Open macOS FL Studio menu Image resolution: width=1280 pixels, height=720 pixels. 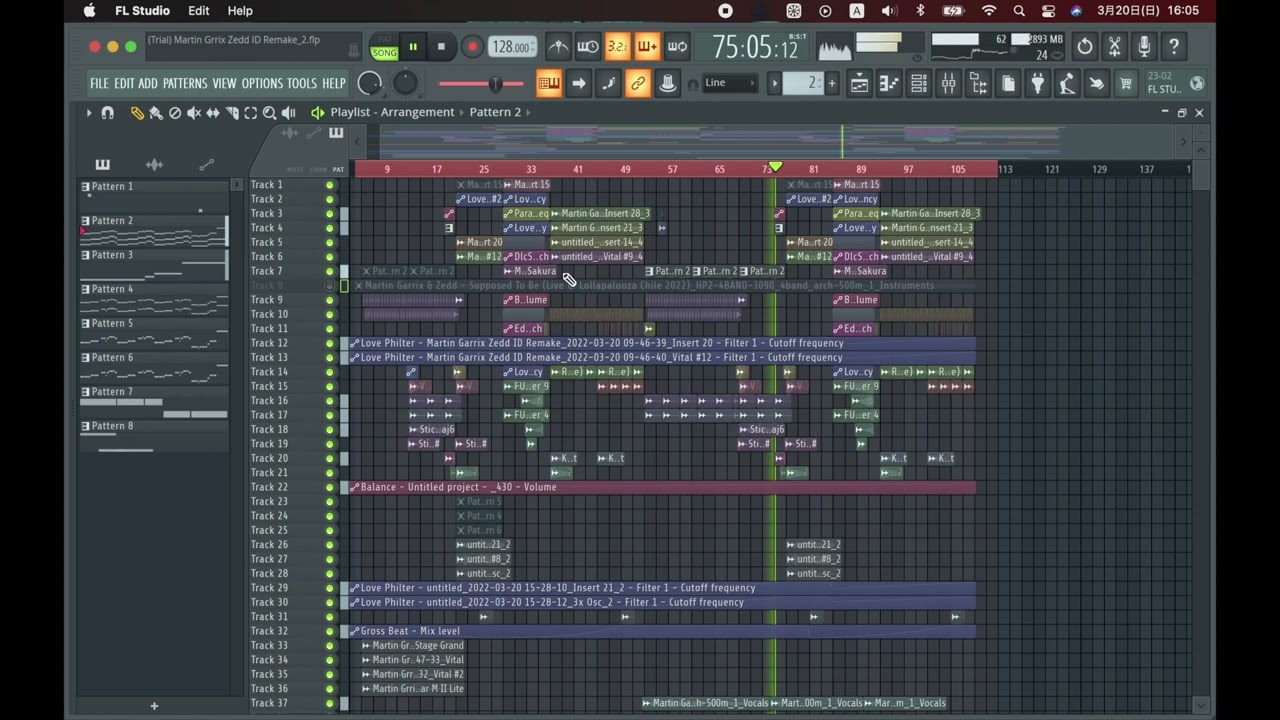click(142, 11)
